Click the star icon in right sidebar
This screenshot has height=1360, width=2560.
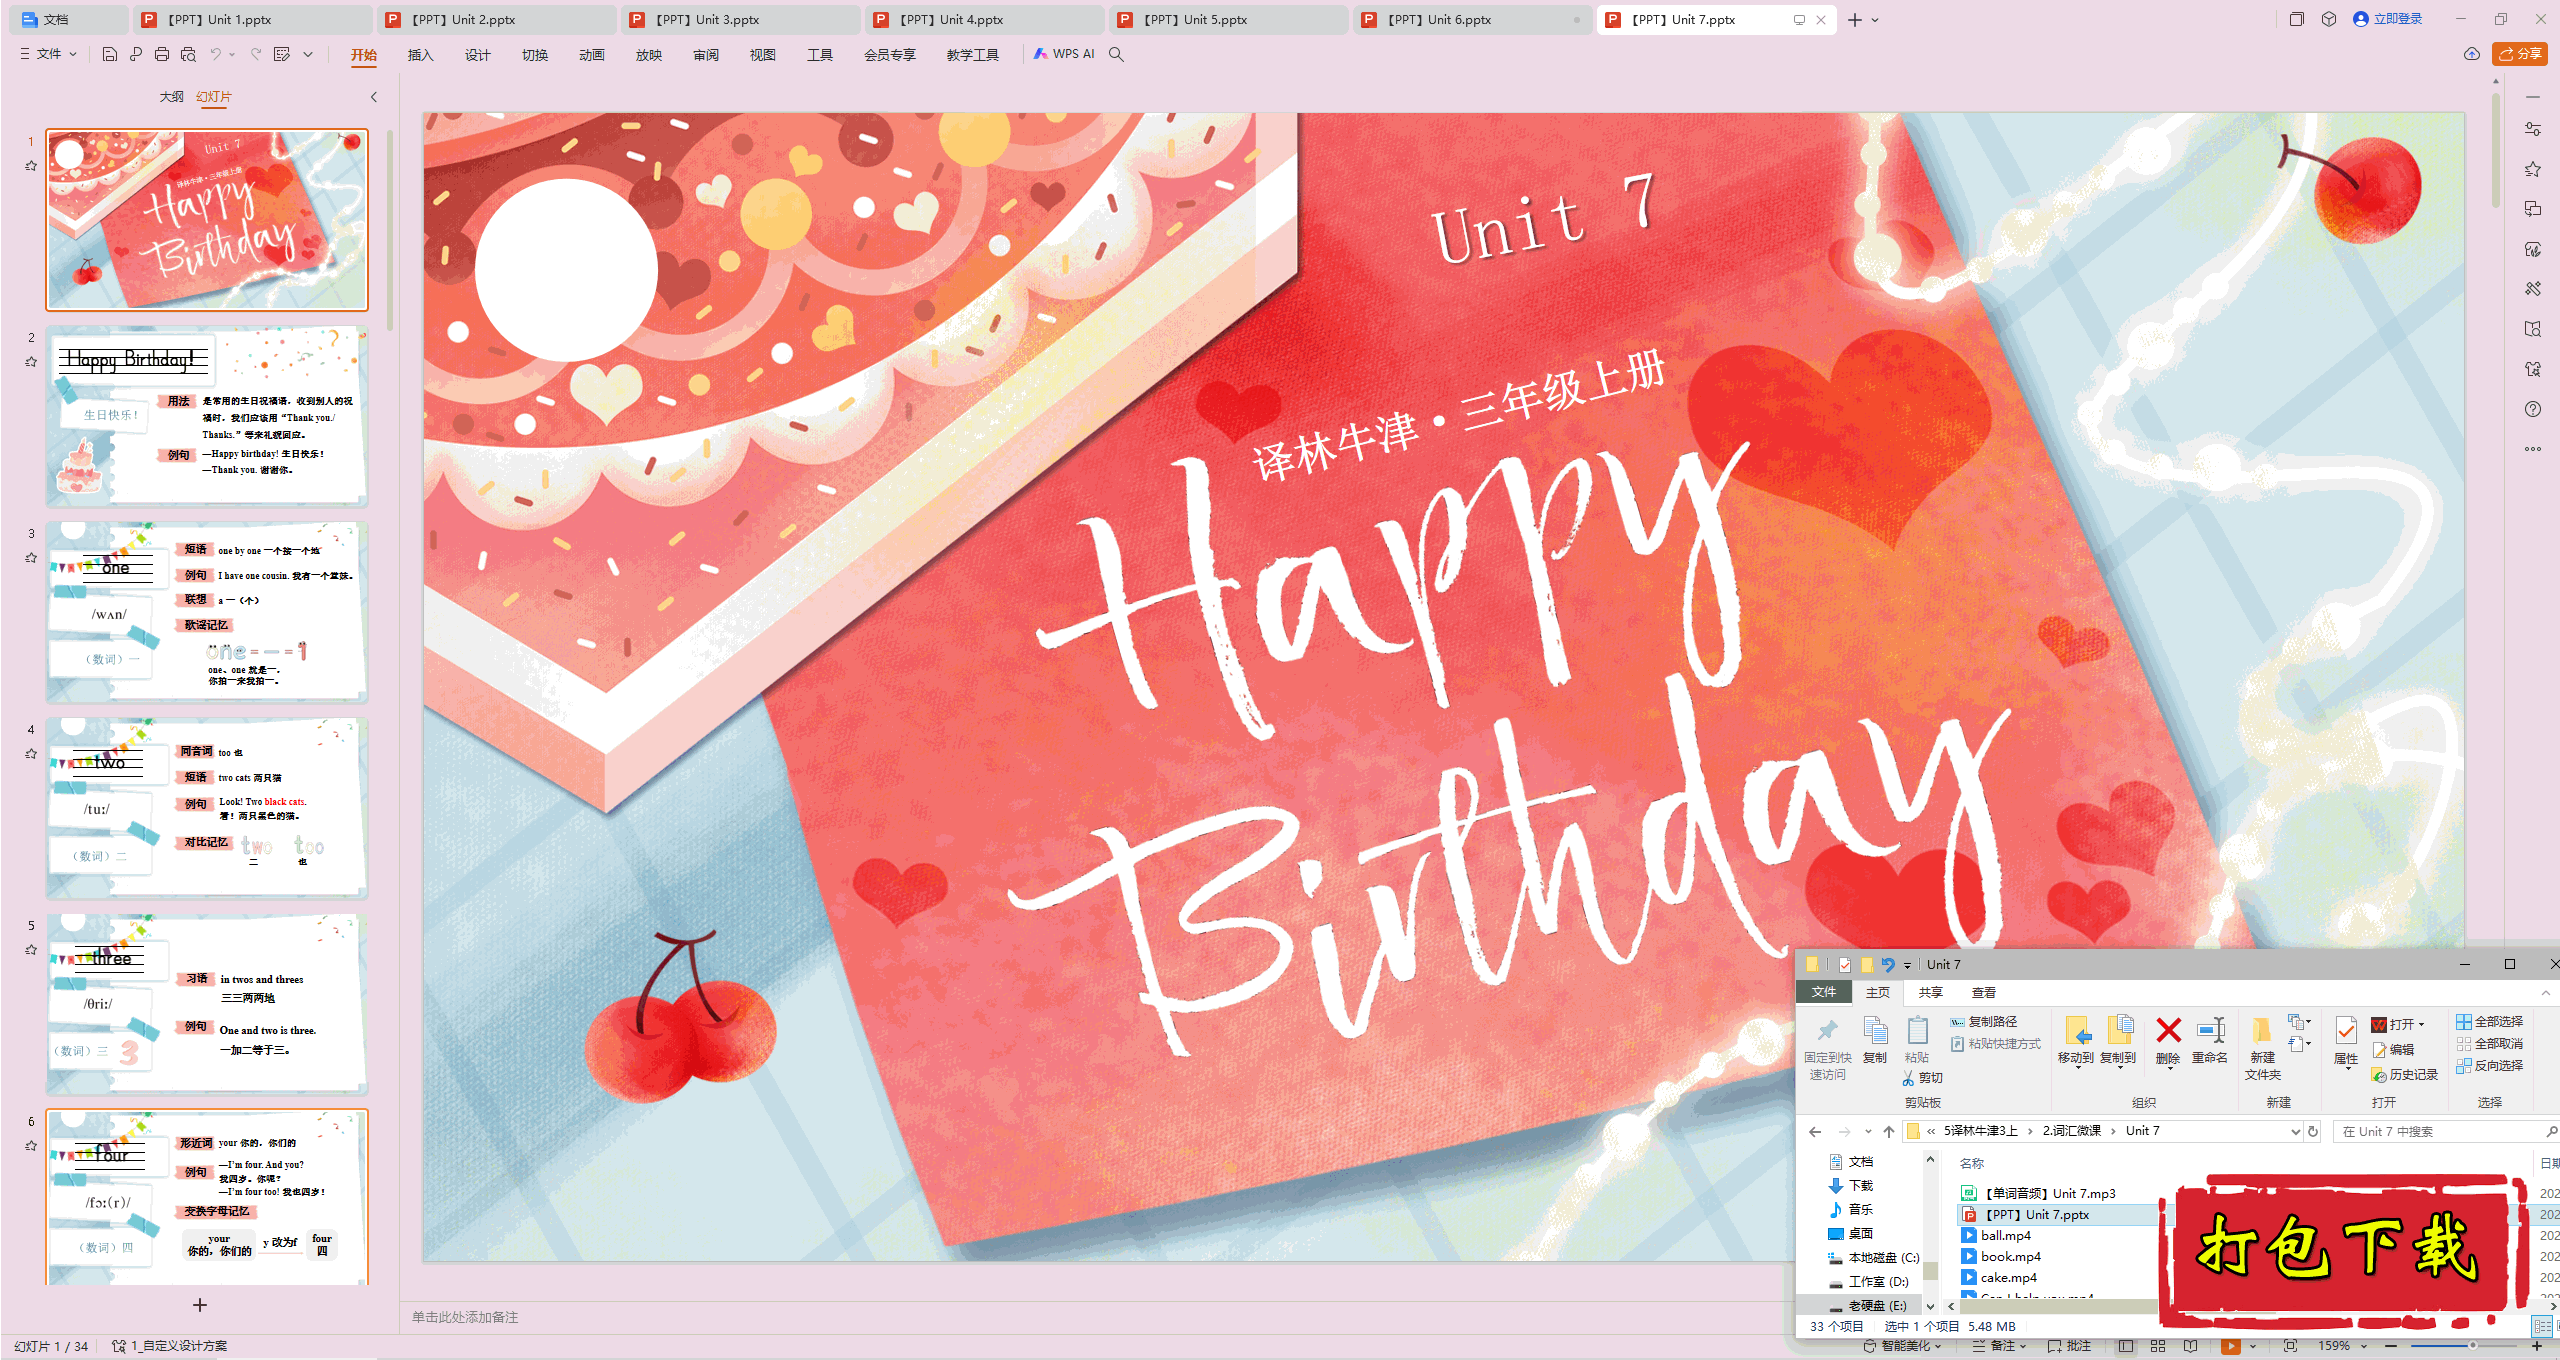point(2533,169)
